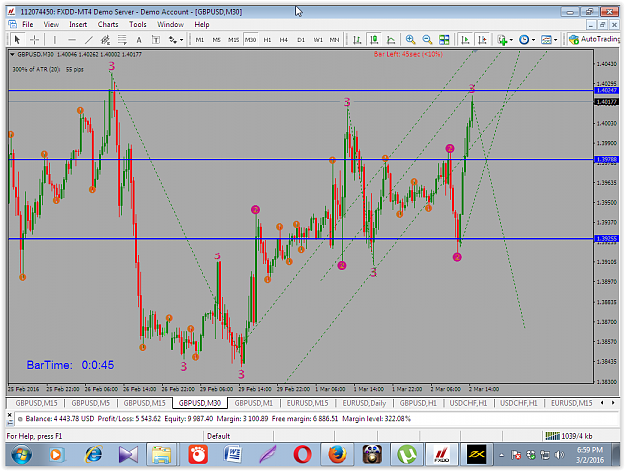Switch to the GBPUSD,H1 chart tab
The image size is (625, 471).
click(x=418, y=403)
